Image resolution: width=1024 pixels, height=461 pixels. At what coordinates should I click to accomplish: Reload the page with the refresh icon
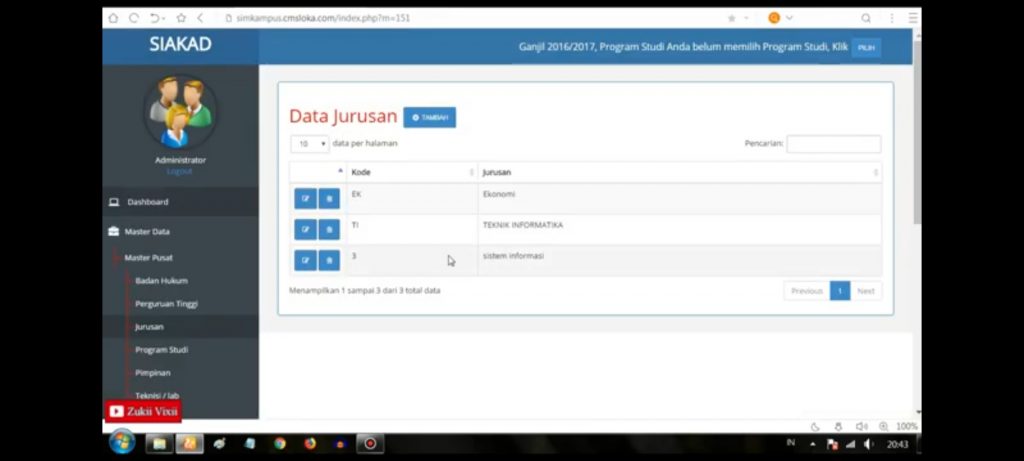coord(134,18)
